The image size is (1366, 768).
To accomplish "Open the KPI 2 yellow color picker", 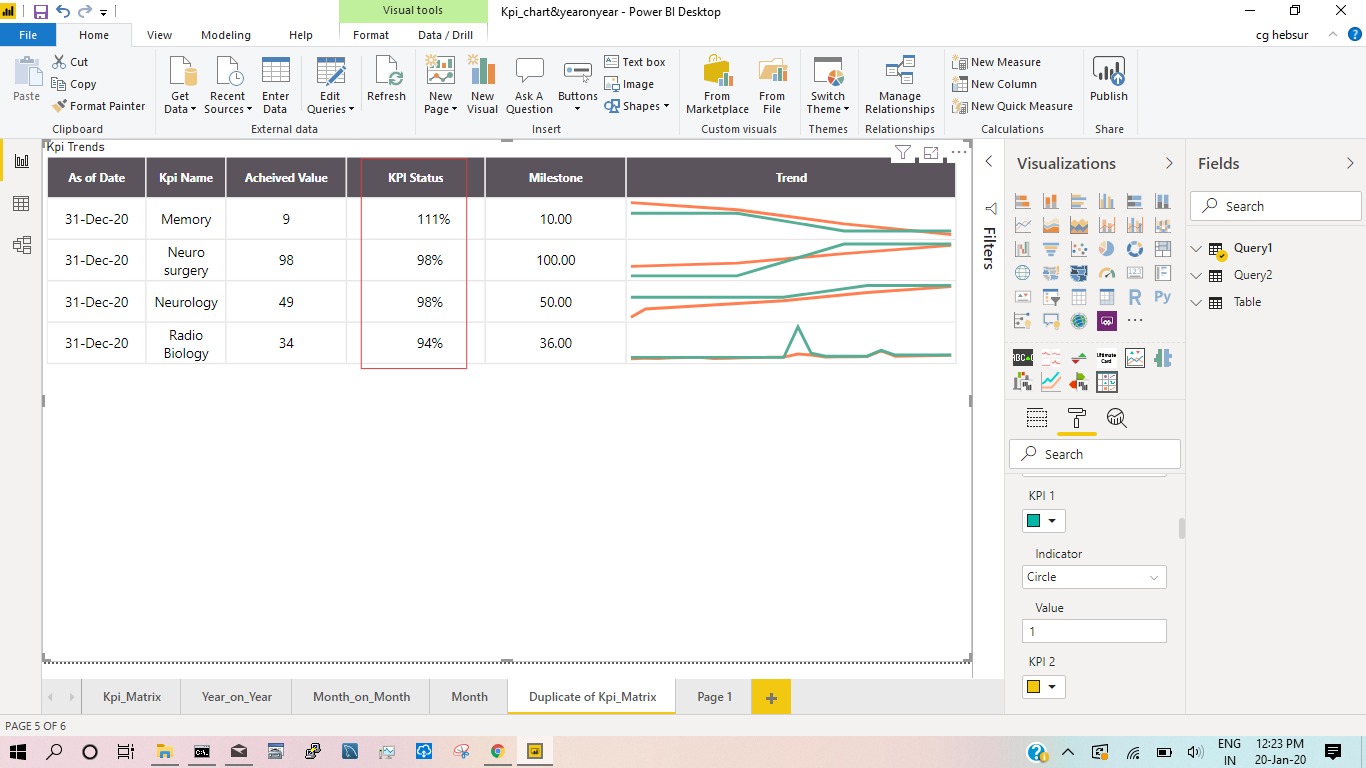I will (1043, 687).
